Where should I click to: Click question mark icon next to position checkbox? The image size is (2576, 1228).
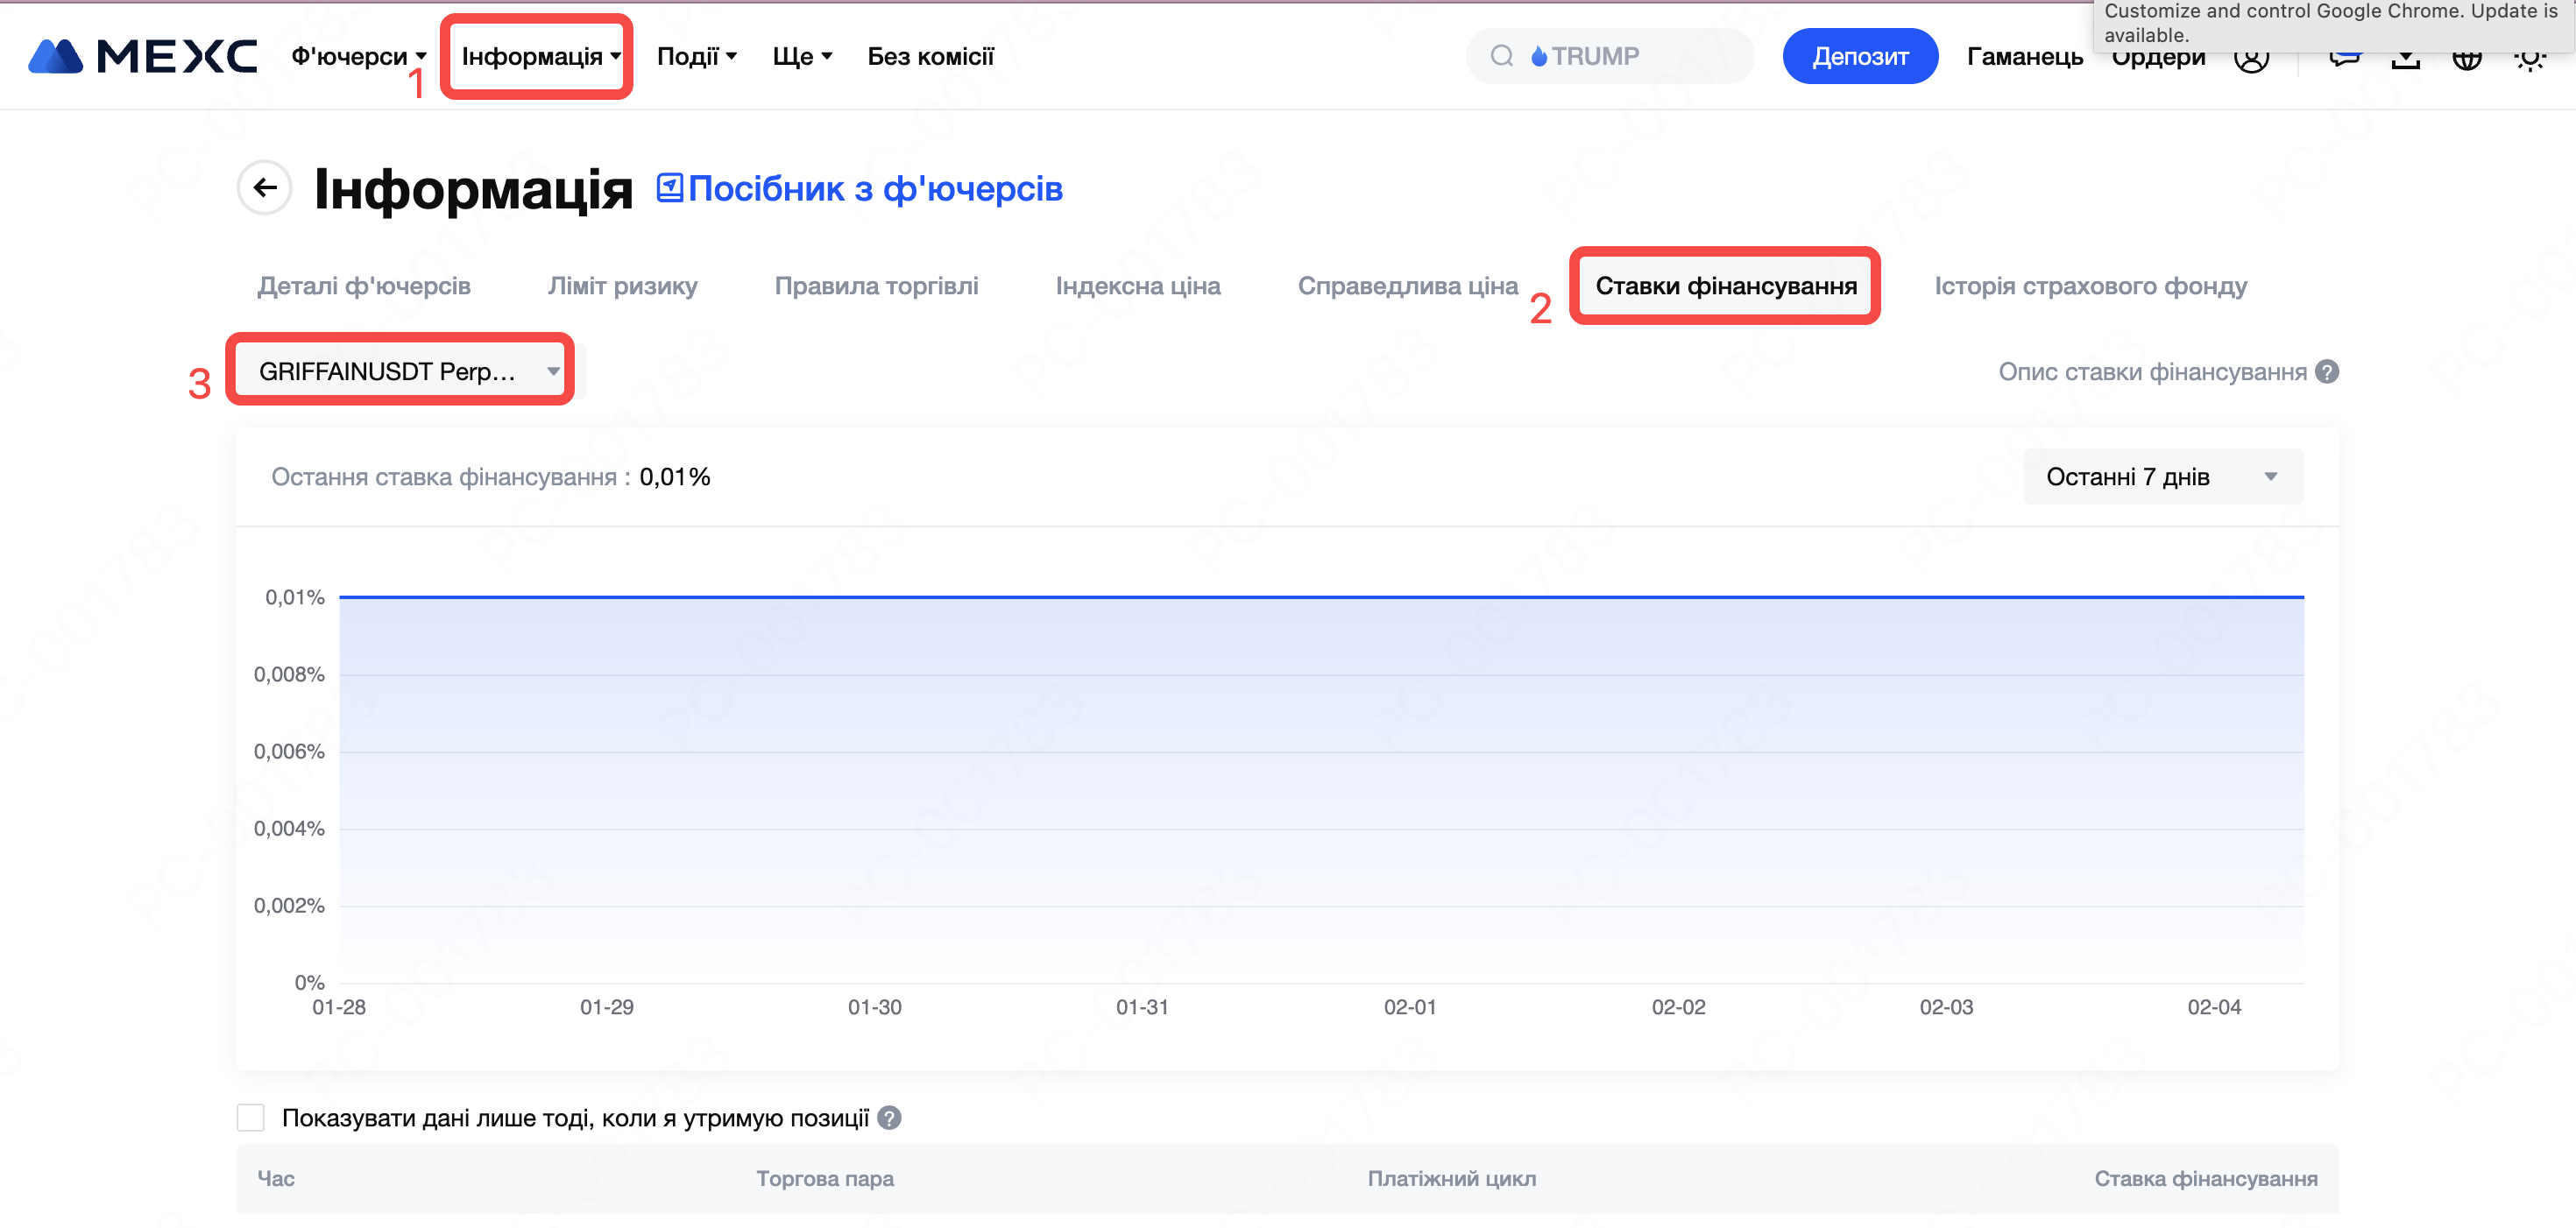click(889, 1118)
